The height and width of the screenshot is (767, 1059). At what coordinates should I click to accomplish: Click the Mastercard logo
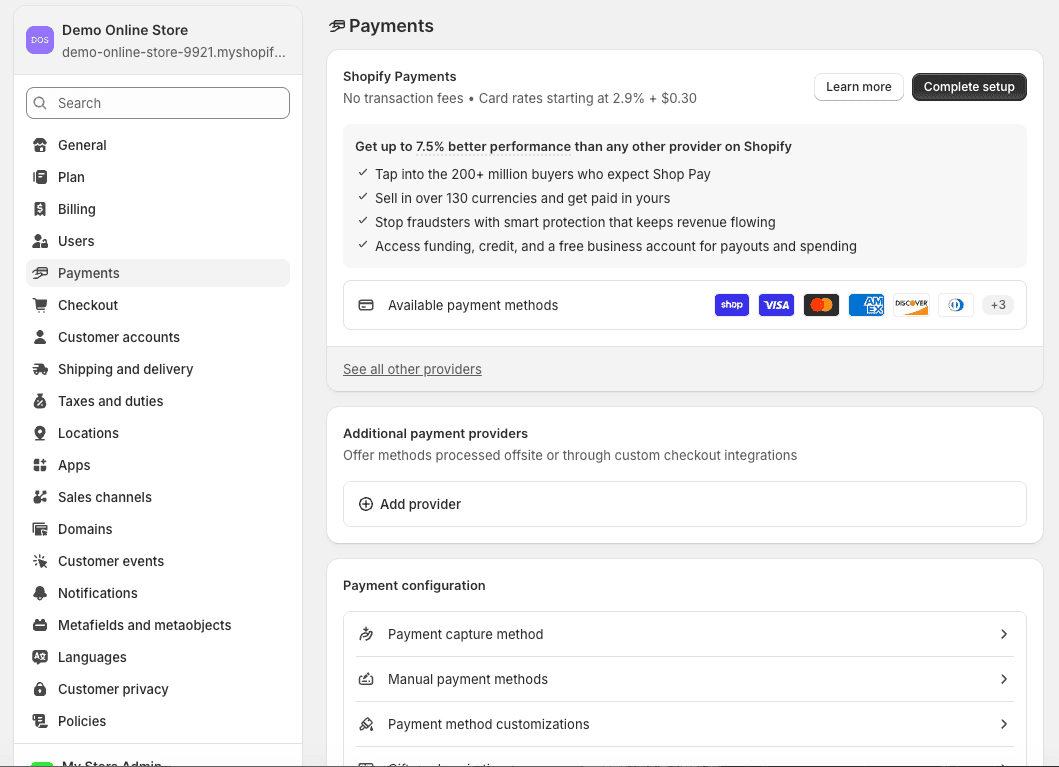pos(821,305)
